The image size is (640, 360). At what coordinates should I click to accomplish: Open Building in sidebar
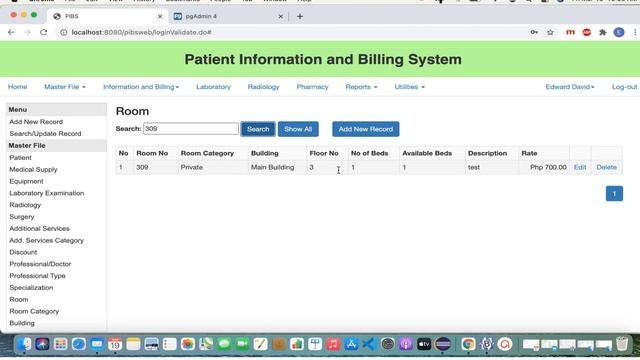(x=22, y=323)
